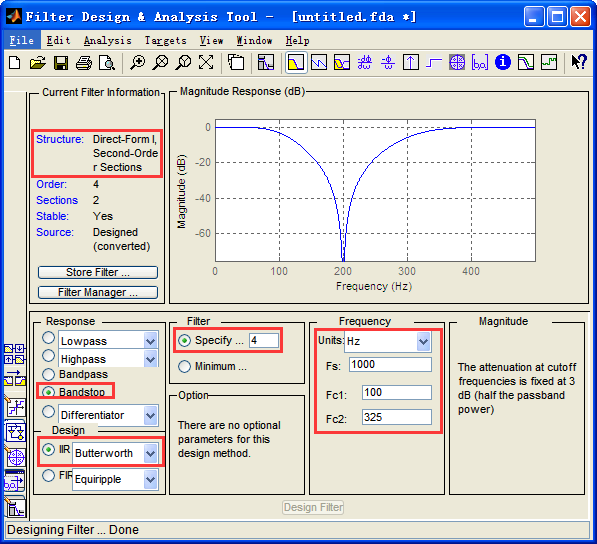
Task: Restore full view with the arrows icon
Action: tap(206, 62)
